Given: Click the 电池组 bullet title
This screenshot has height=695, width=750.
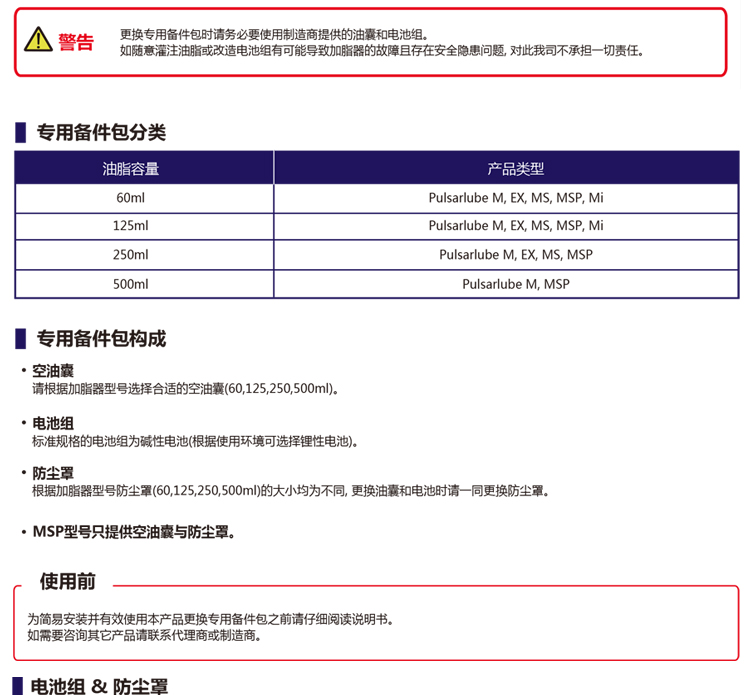Looking at the screenshot, I should click(x=53, y=423).
